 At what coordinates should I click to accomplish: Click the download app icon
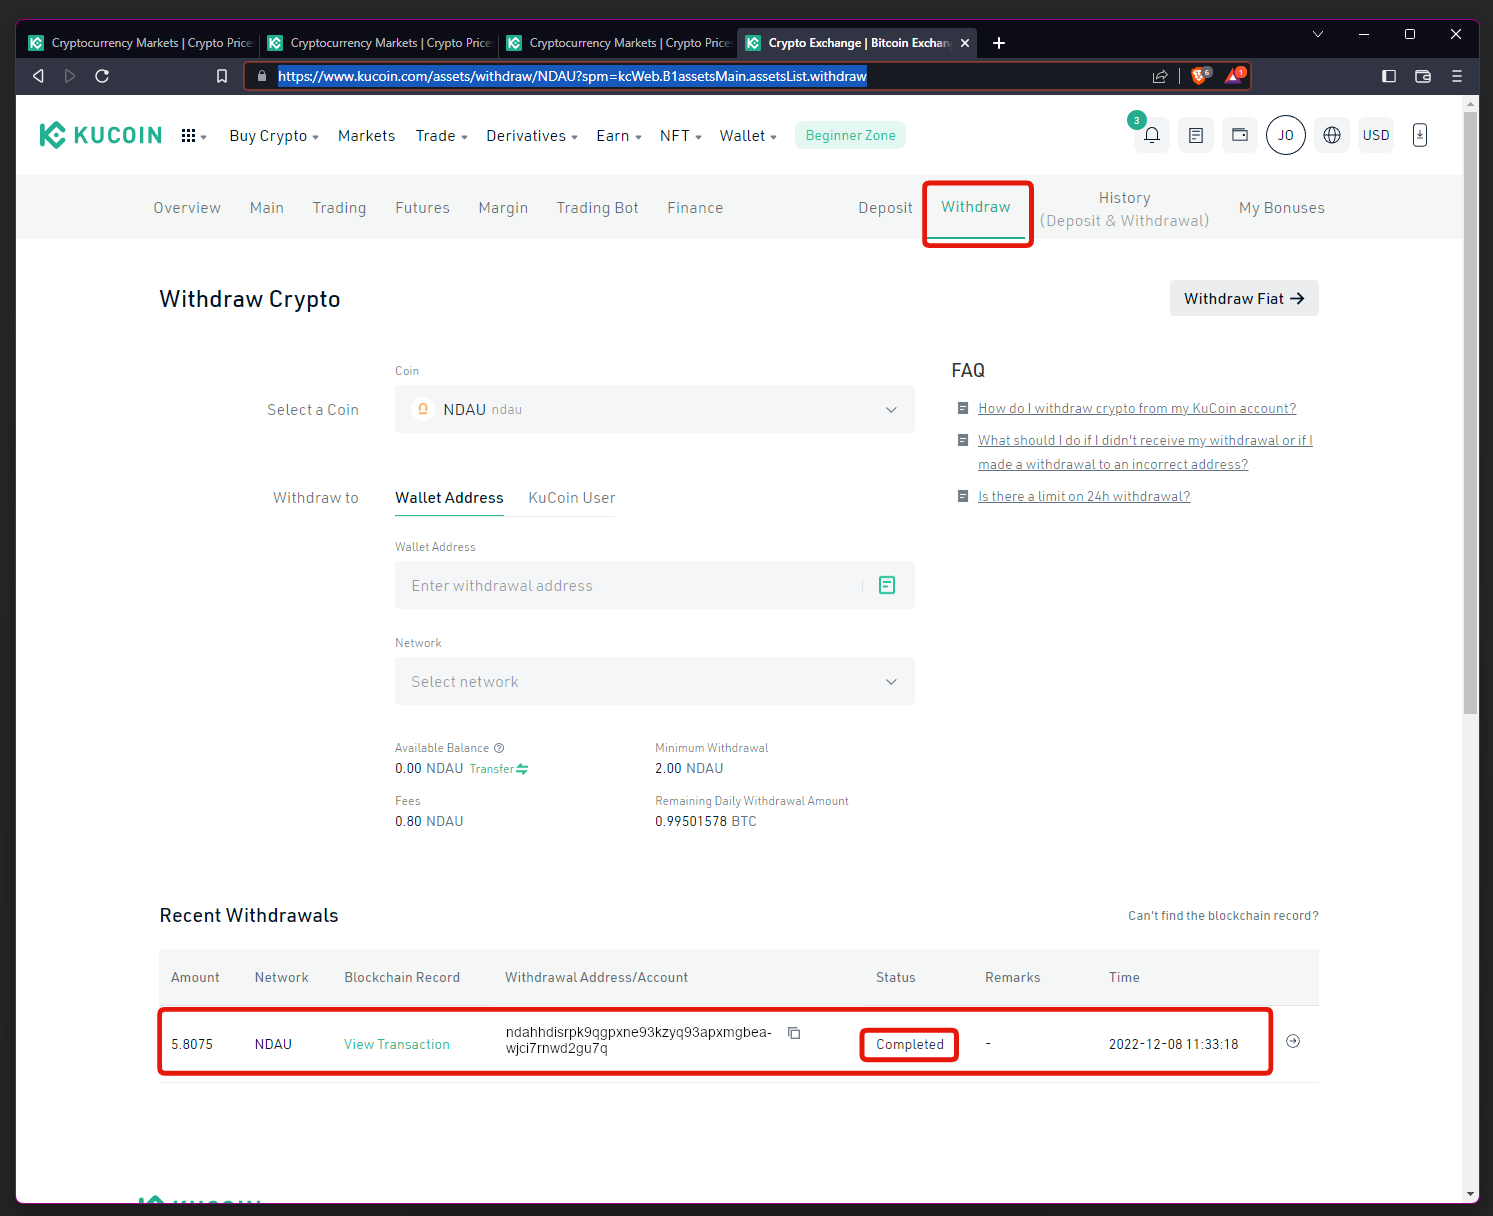point(1420,135)
